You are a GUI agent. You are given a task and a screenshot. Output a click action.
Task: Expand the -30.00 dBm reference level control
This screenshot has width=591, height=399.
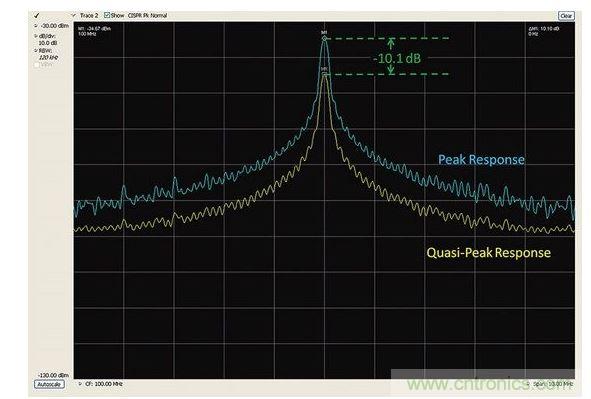point(36,26)
